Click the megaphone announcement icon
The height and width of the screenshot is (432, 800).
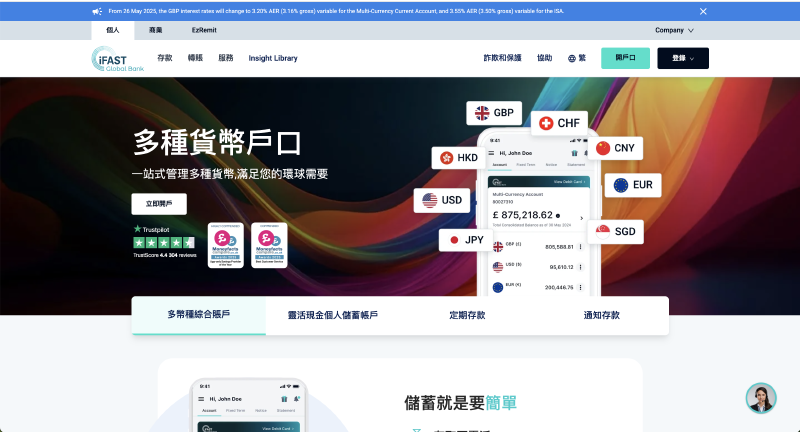tap(97, 11)
